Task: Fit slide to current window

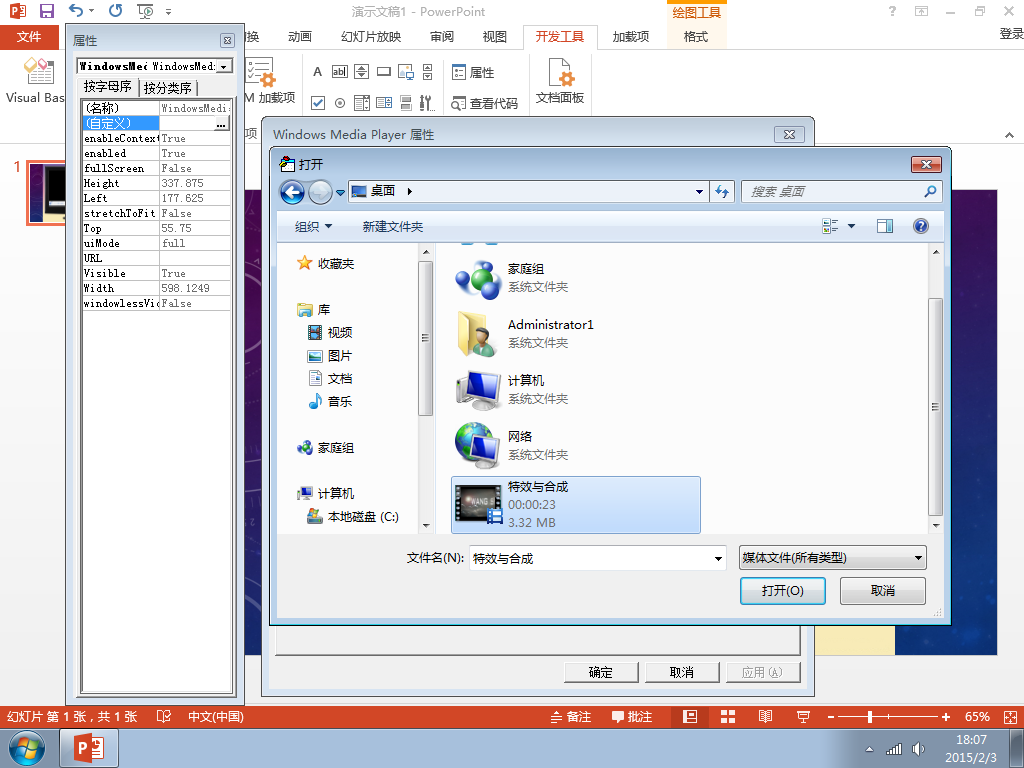Action: coord(1010,716)
